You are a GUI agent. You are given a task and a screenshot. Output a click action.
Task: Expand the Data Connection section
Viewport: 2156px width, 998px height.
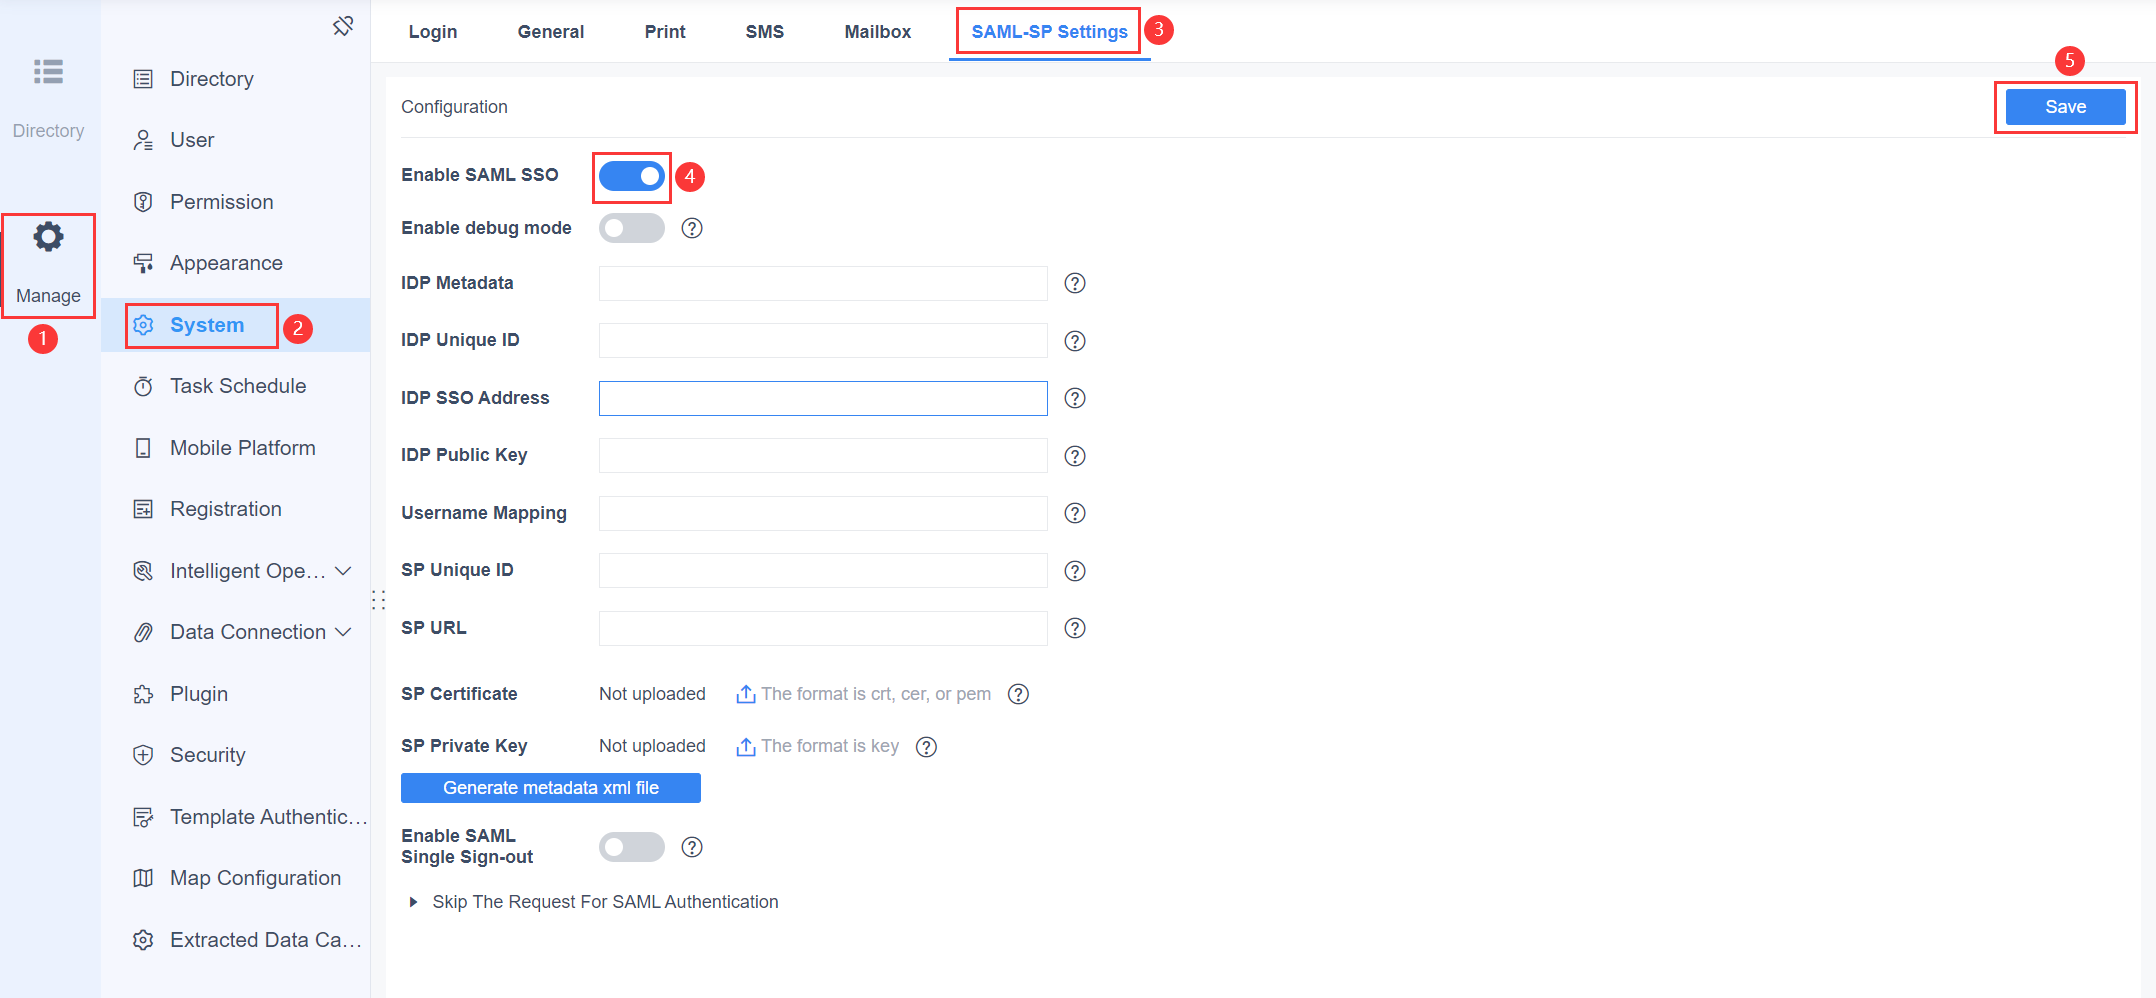(345, 631)
